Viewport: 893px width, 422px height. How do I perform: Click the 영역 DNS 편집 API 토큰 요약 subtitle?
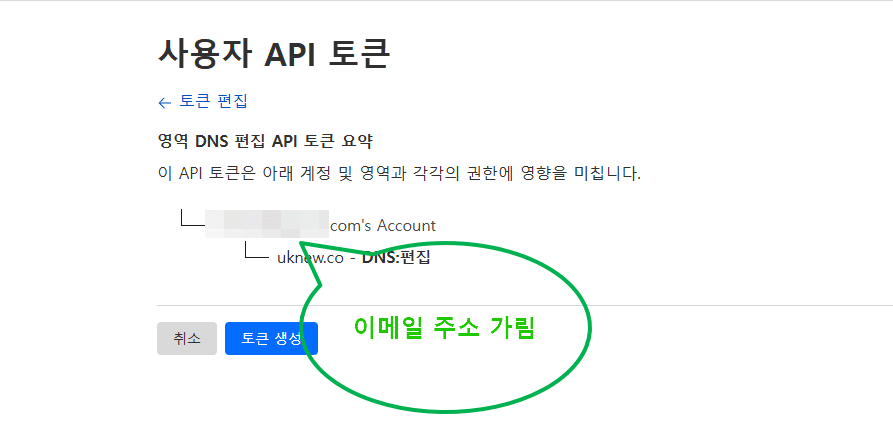(x=265, y=142)
